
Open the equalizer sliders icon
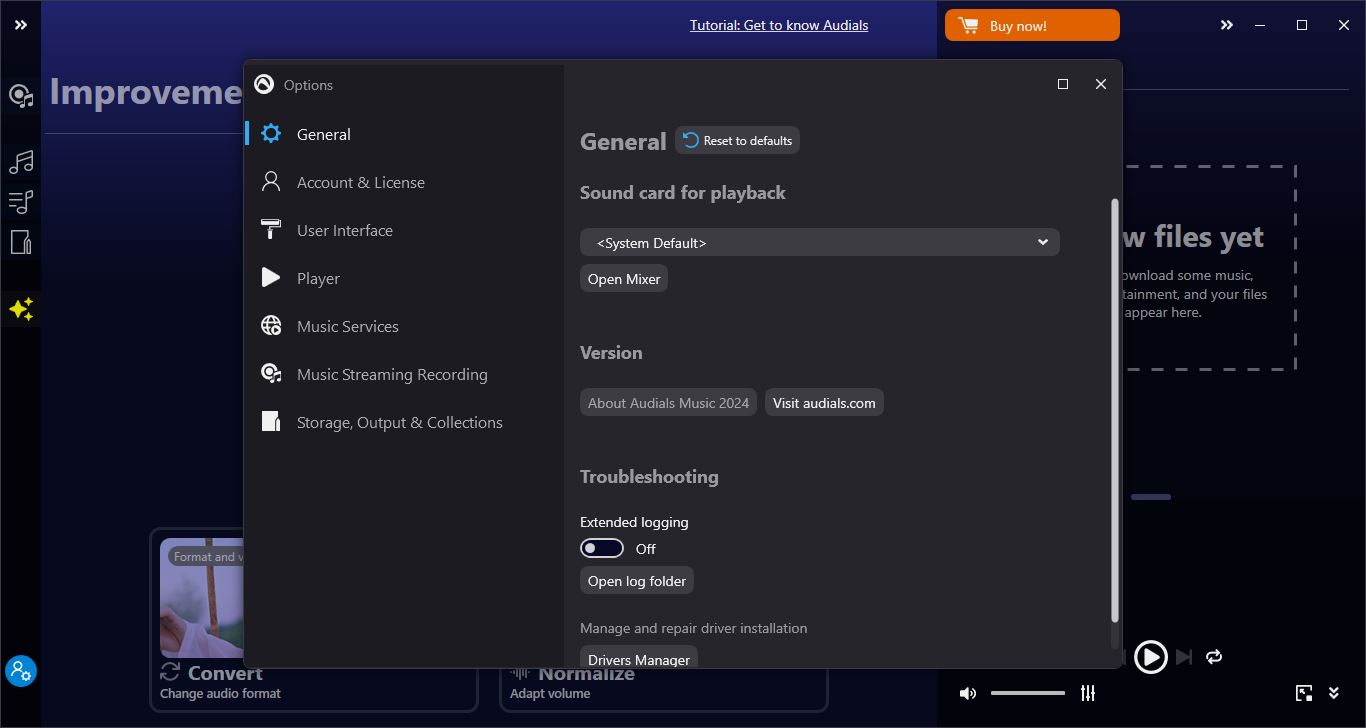pyautogui.click(x=1088, y=693)
